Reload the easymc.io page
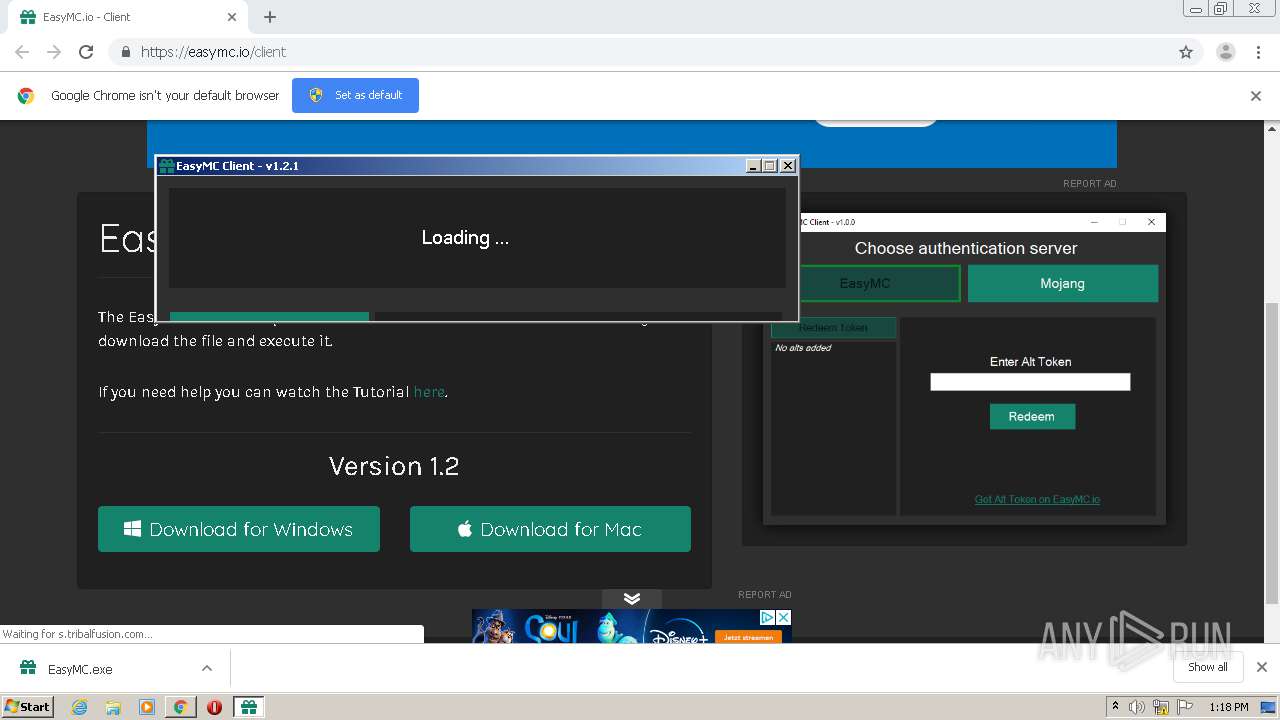Viewport: 1280px width, 720px height. pos(86,52)
